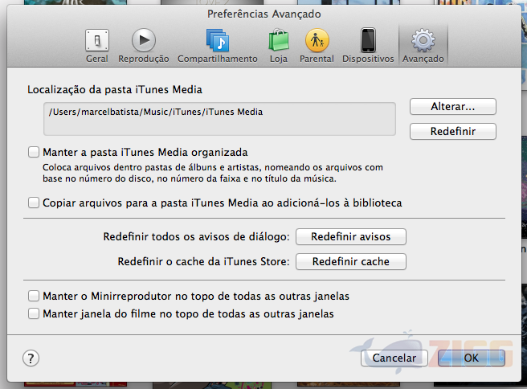The width and height of the screenshot is (527, 389).
Task: Click the Redefinir folder location button
Action: 453,131
